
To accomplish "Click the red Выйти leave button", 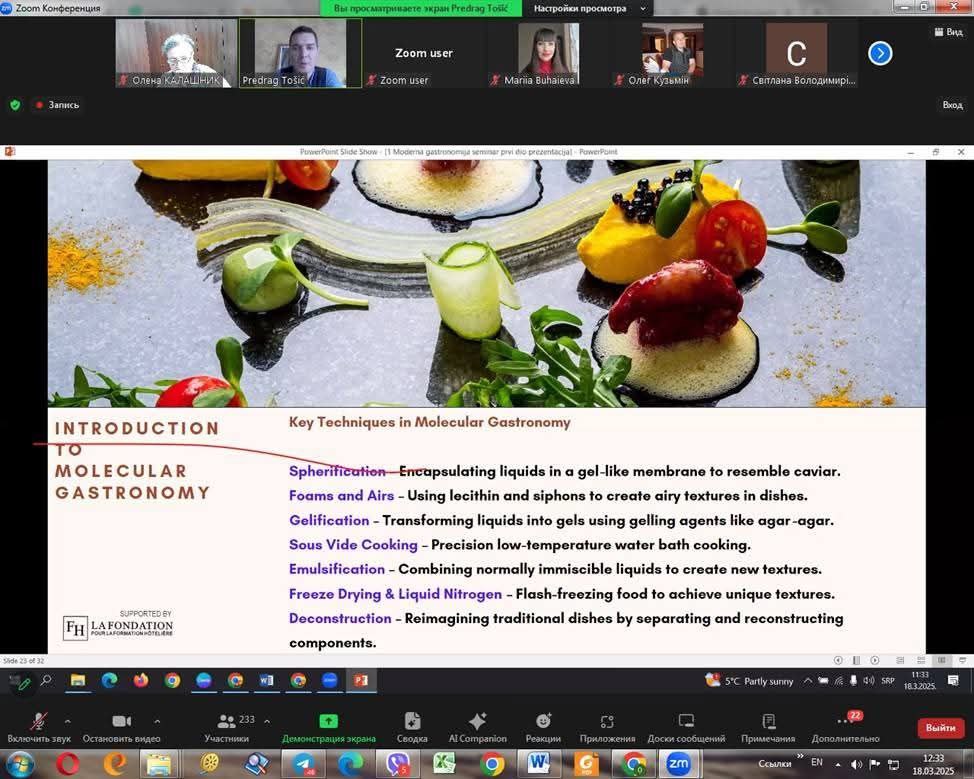I will point(940,727).
